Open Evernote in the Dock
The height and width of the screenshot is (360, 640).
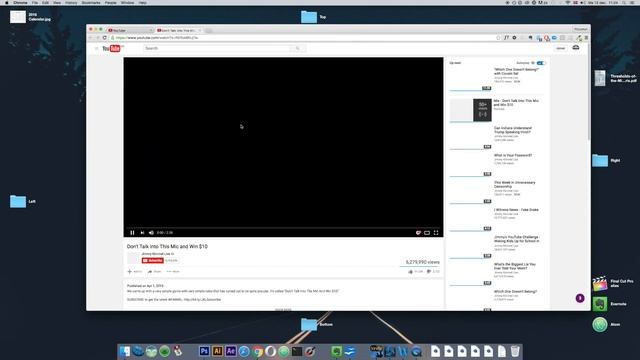coord(336,351)
